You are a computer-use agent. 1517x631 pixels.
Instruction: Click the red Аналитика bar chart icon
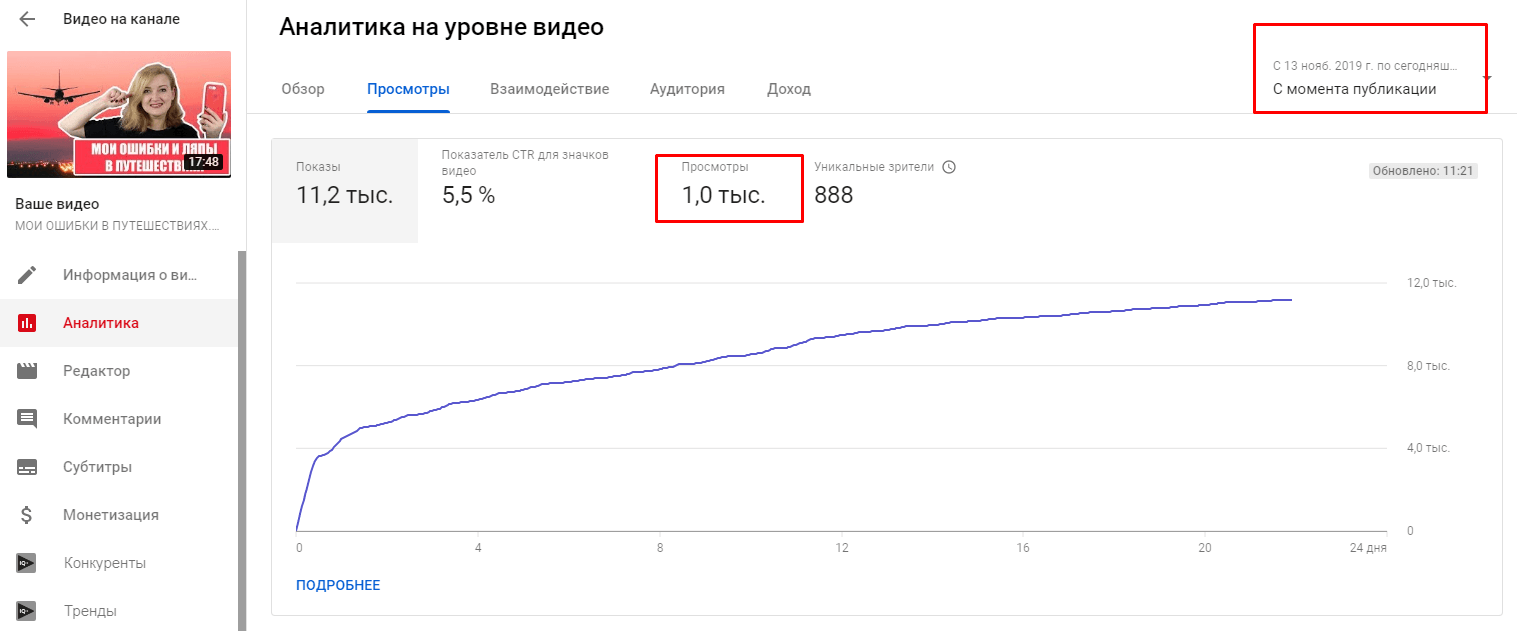coord(27,323)
